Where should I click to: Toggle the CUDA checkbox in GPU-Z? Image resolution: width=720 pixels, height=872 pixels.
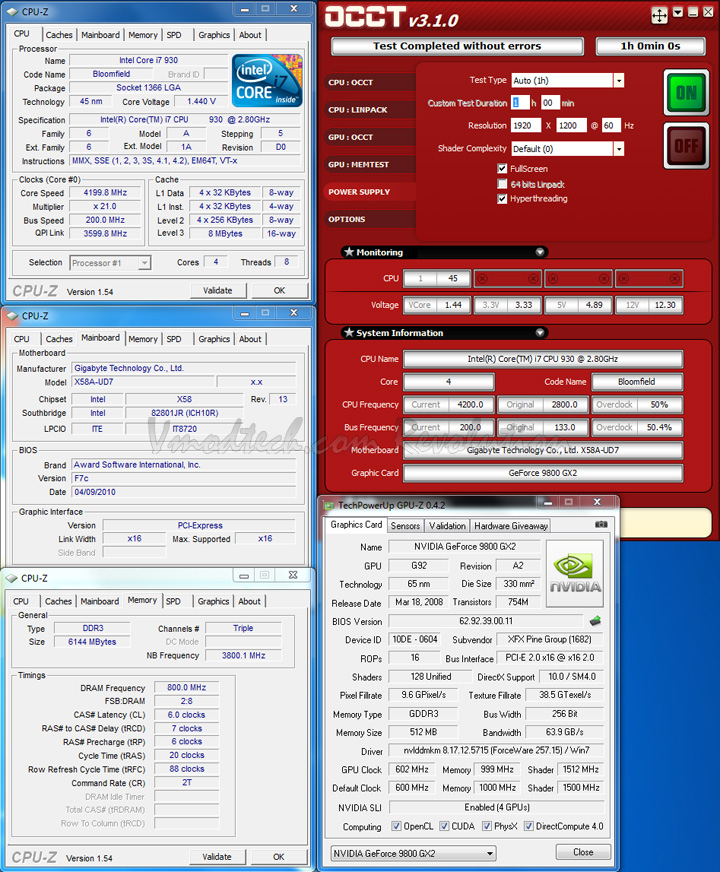(x=444, y=826)
